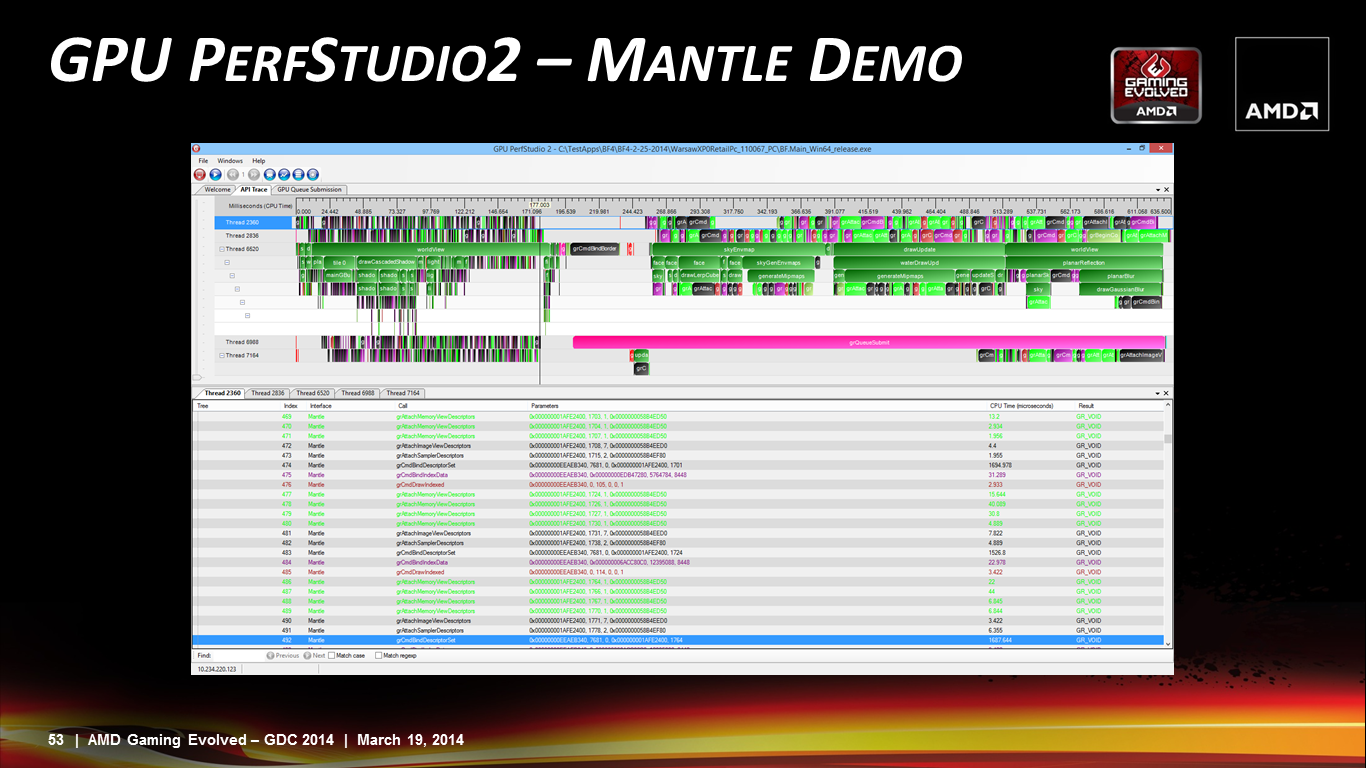Click the drawUpdate timeline block
Image resolution: width=1366 pixels, height=768 pixels.
919,249
